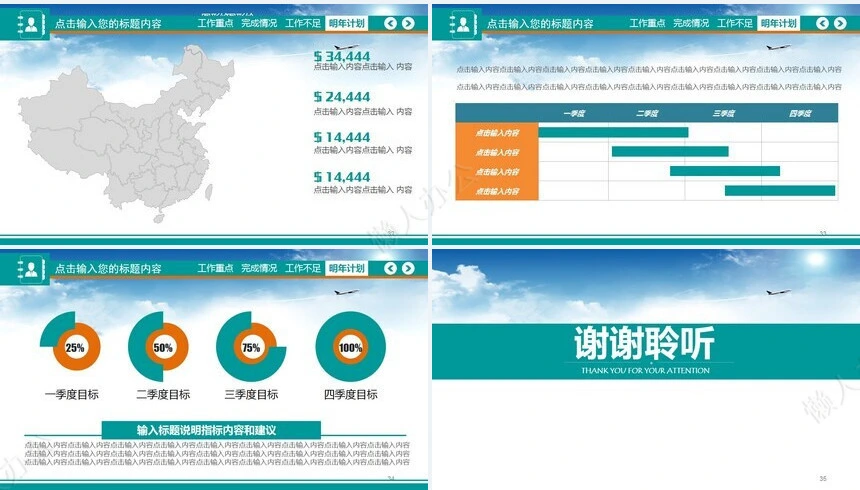Select the 50% donut chart

[x=159, y=347]
